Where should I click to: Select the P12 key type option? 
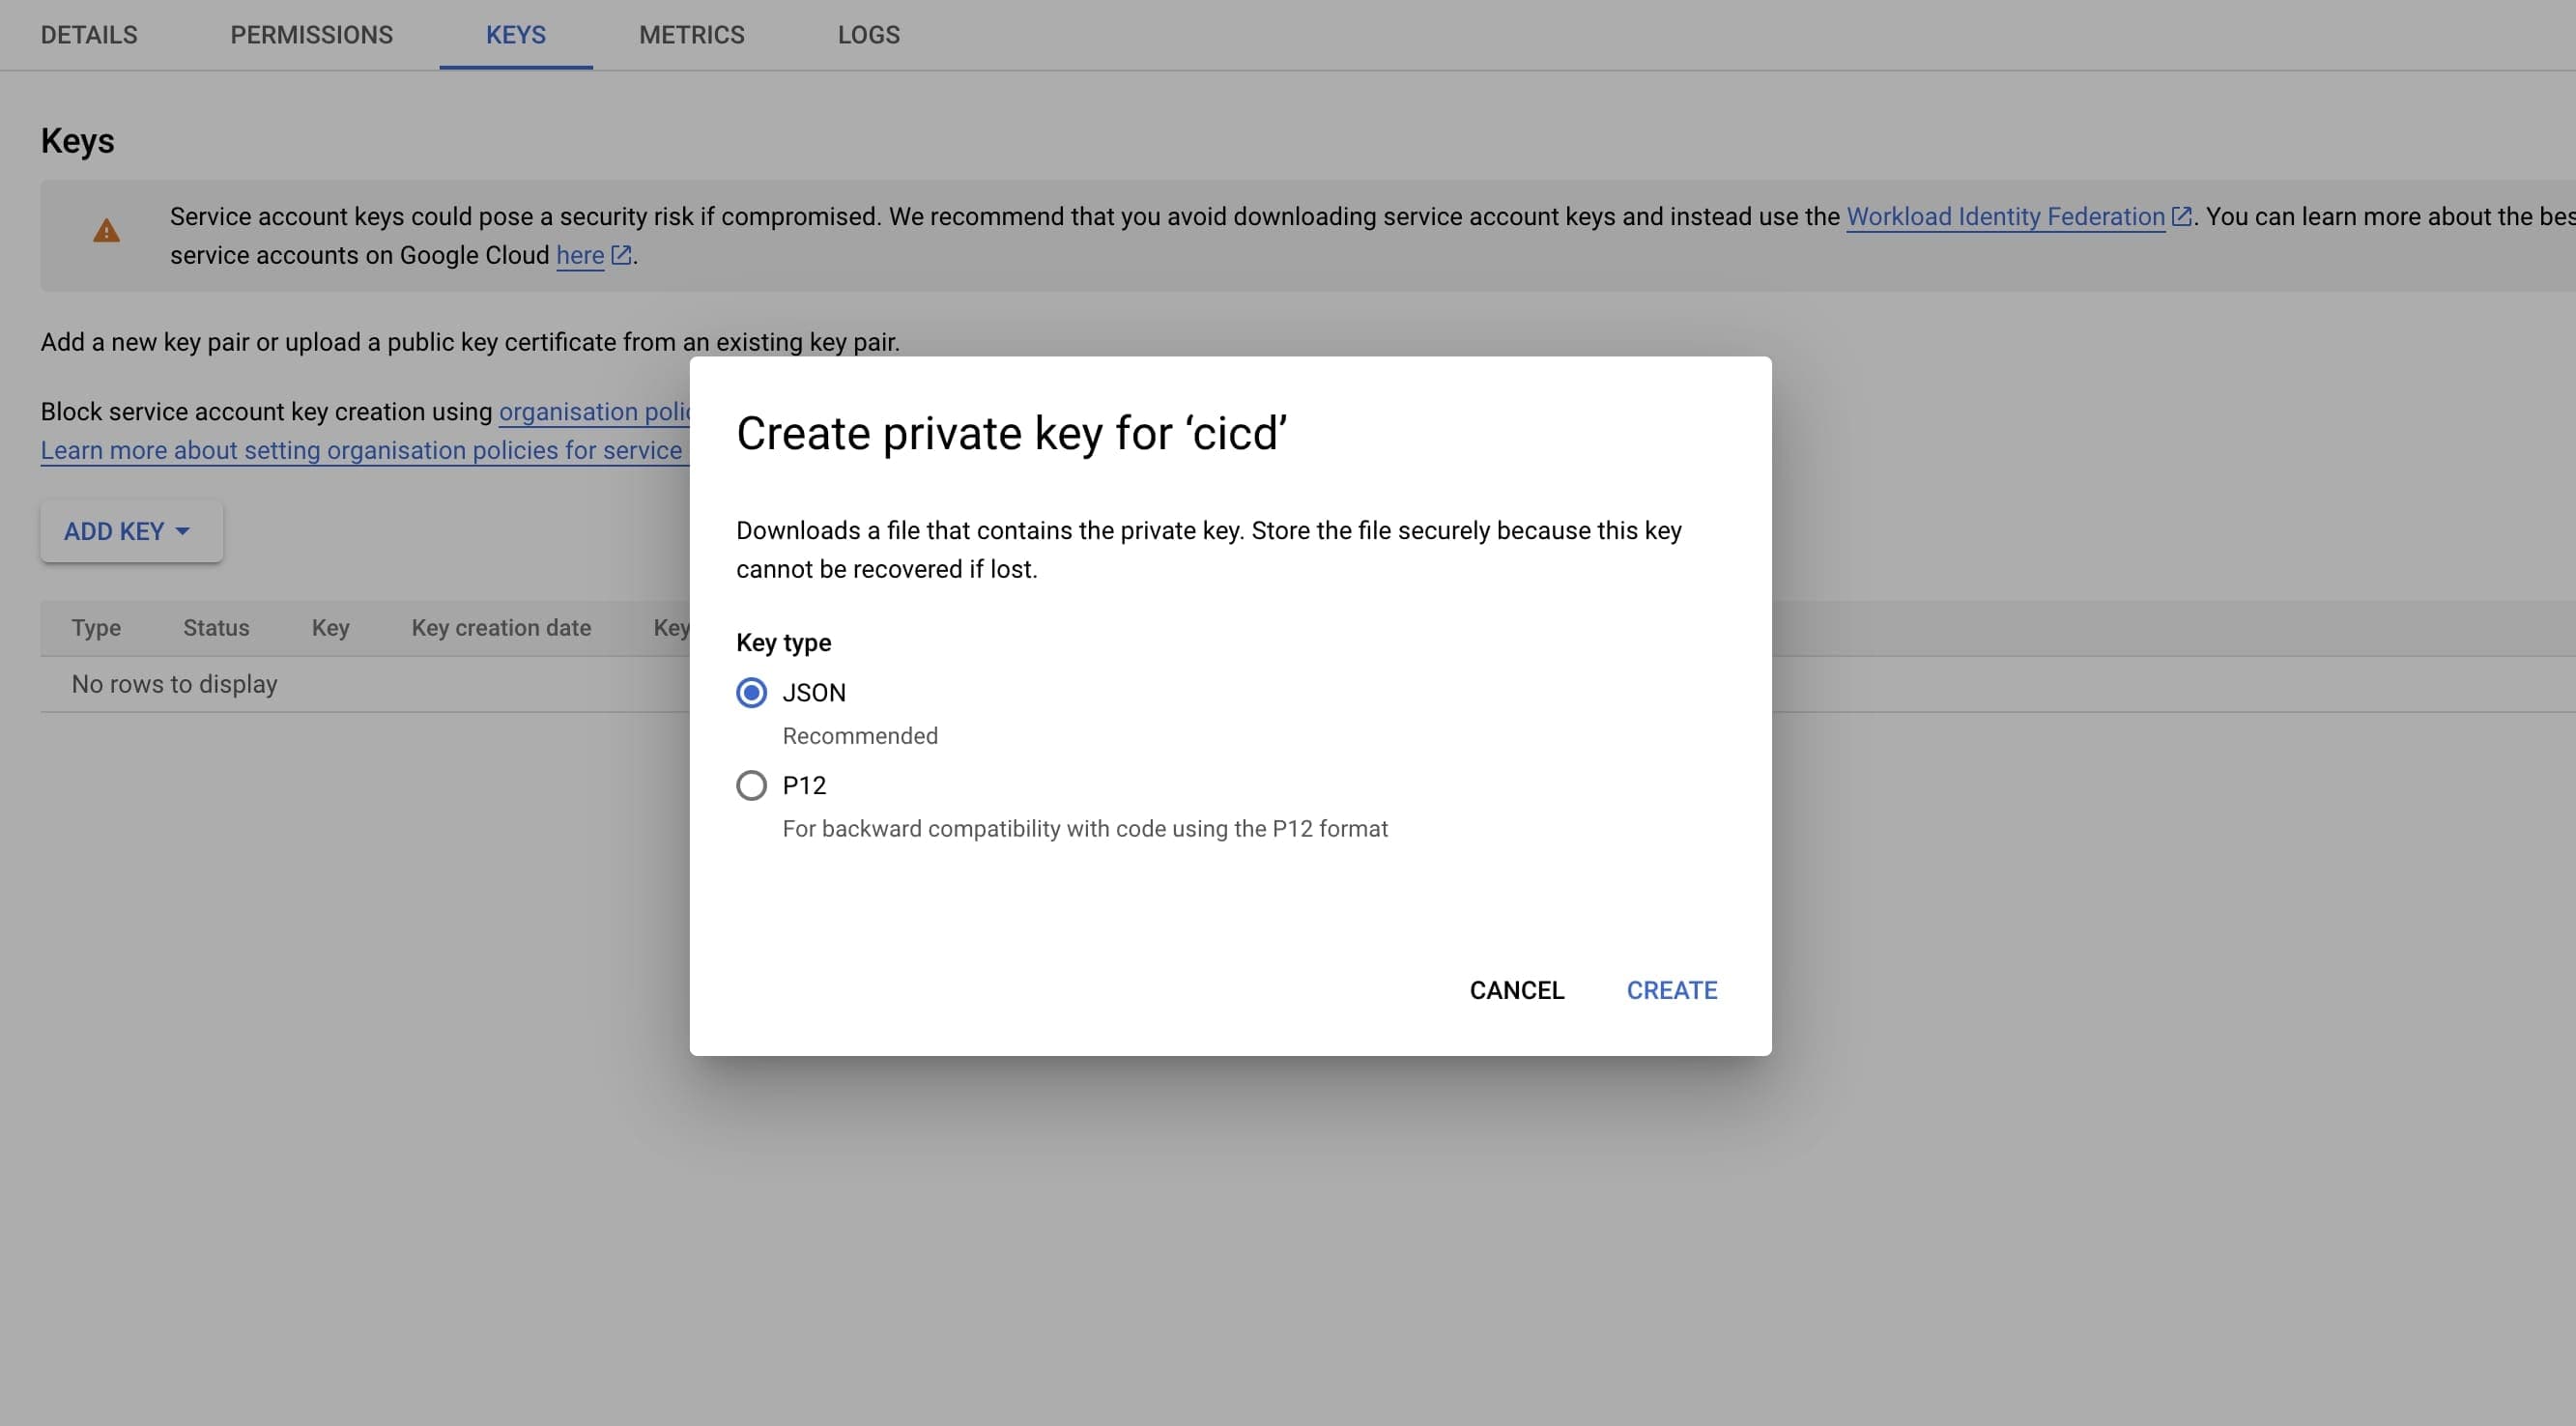pyautogui.click(x=752, y=785)
